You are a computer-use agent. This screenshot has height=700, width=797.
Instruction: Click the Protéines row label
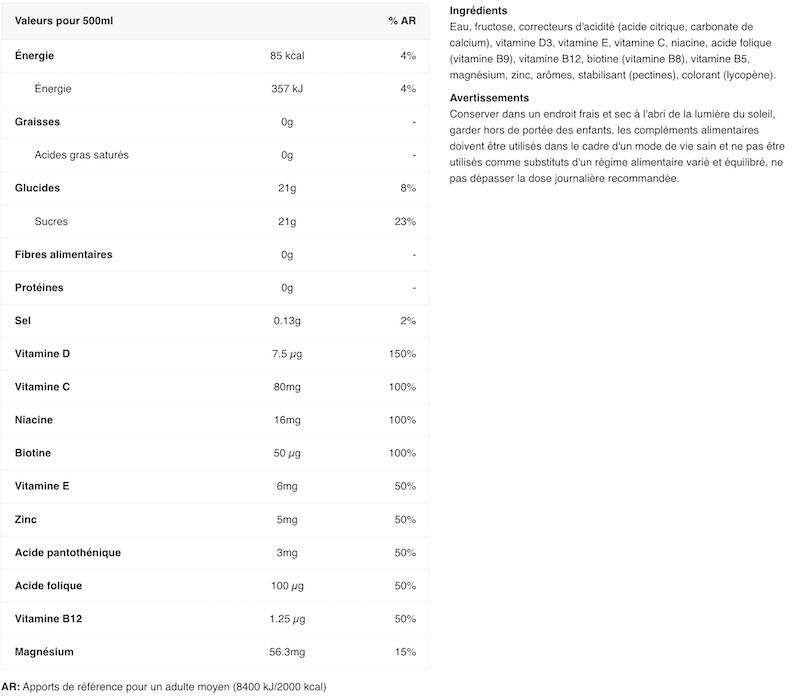pyautogui.click(x=39, y=287)
